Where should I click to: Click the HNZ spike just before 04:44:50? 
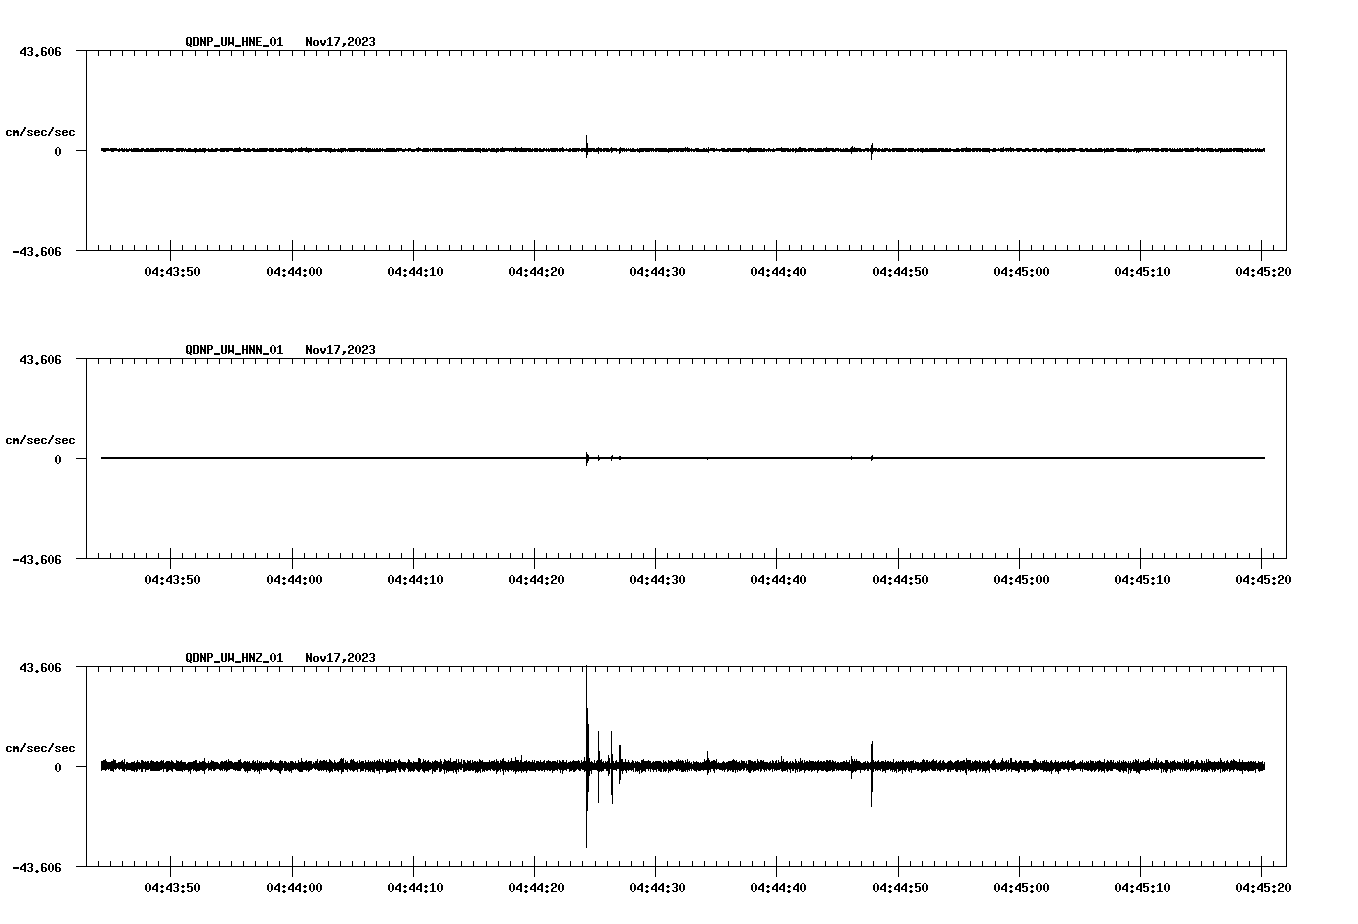(x=872, y=770)
